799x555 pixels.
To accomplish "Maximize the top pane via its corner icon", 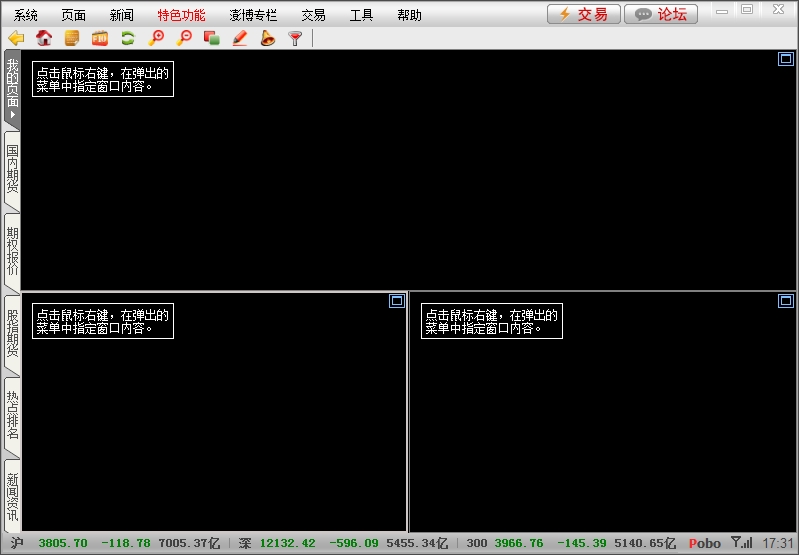I will [786, 59].
